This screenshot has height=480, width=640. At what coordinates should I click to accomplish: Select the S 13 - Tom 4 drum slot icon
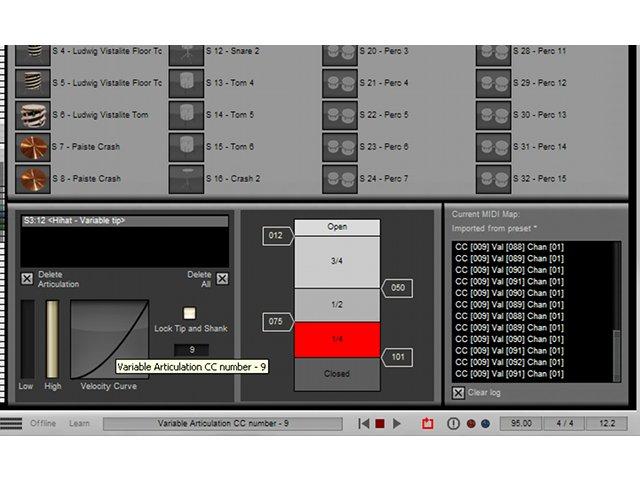tap(186, 83)
